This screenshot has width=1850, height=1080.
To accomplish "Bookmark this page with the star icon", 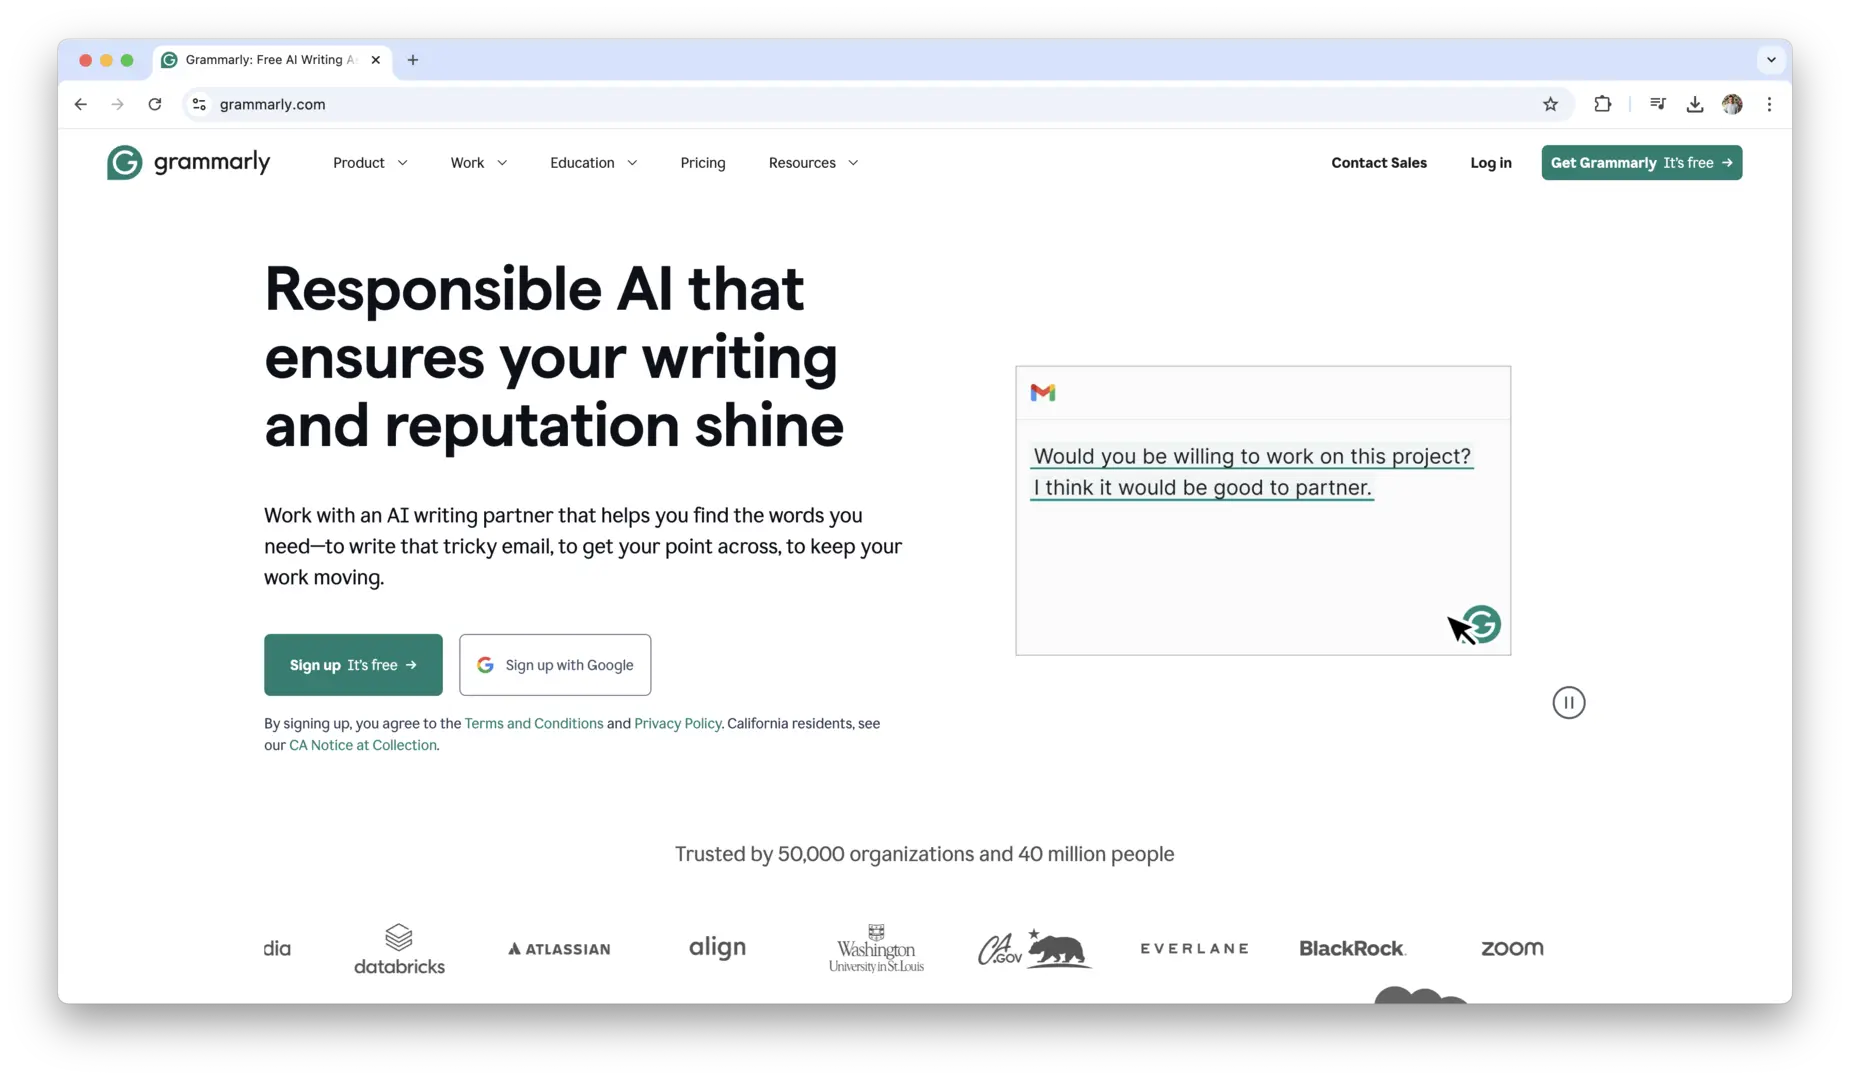I will (1550, 104).
